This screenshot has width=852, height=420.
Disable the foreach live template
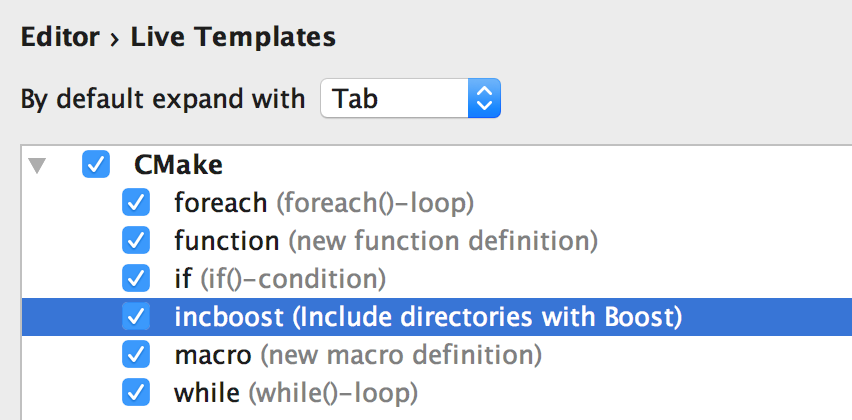(135, 203)
